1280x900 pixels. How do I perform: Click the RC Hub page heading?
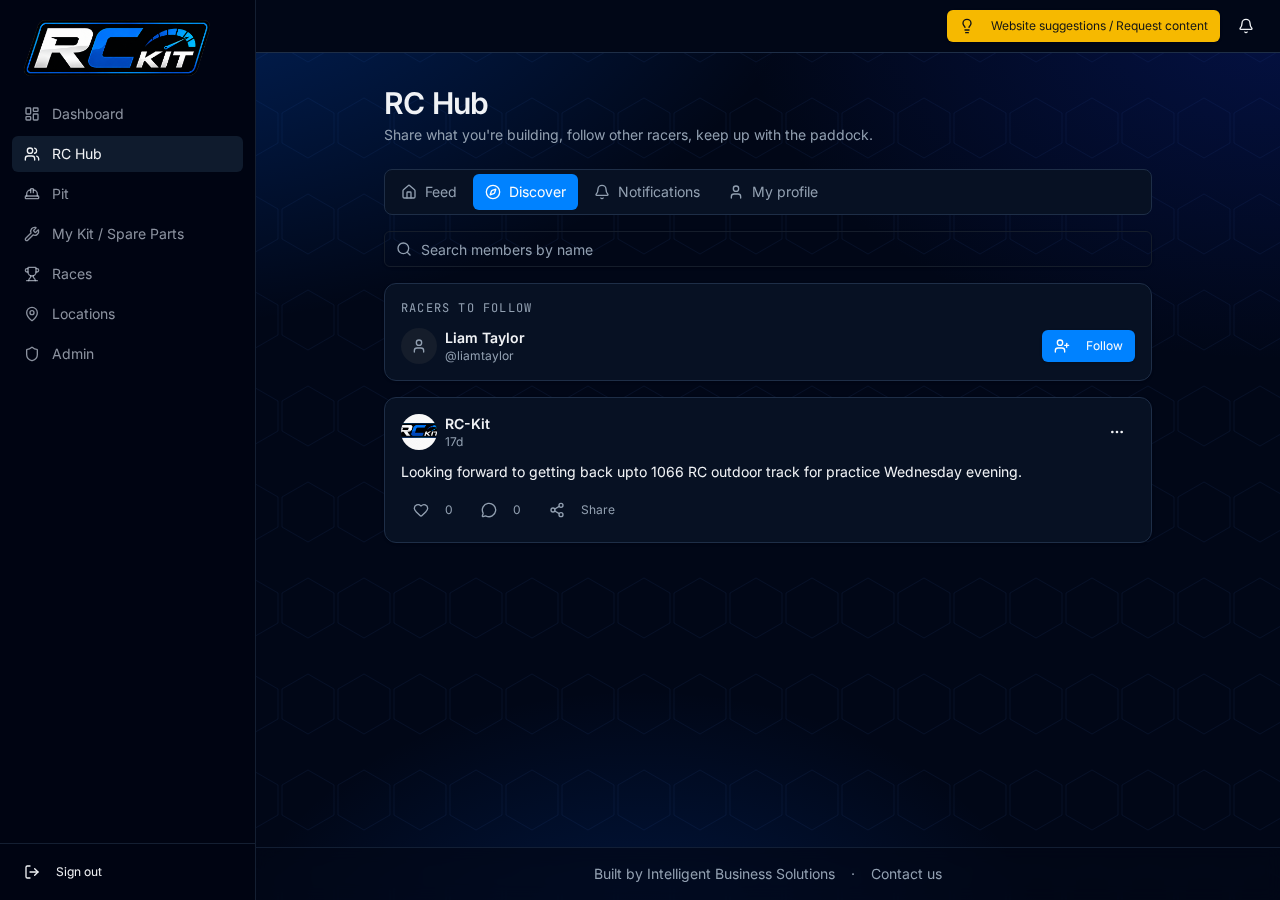tap(436, 103)
